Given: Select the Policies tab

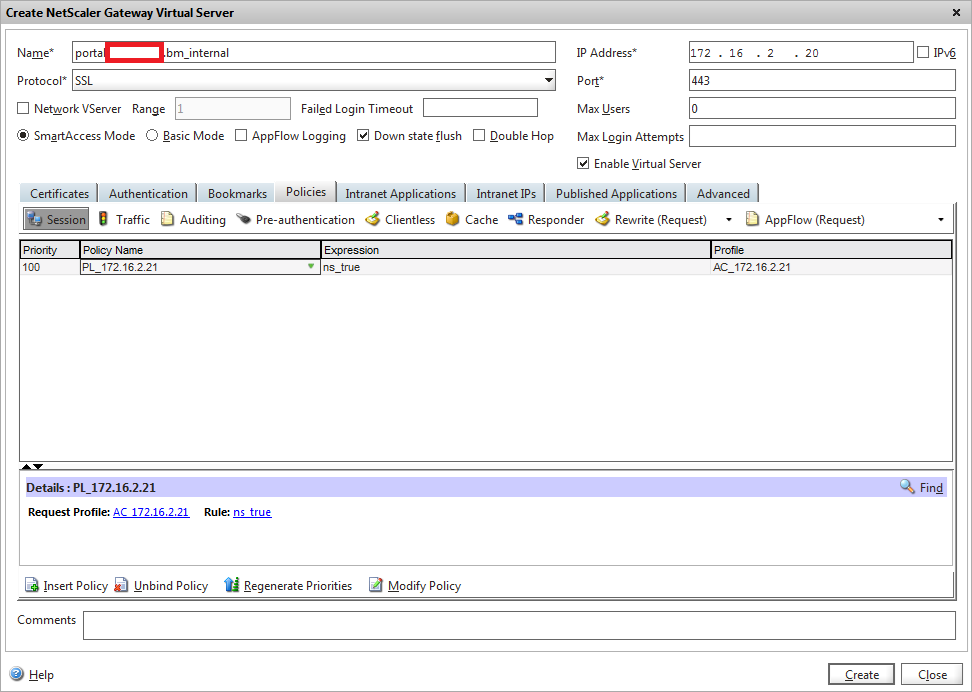Looking at the screenshot, I should tap(306, 192).
